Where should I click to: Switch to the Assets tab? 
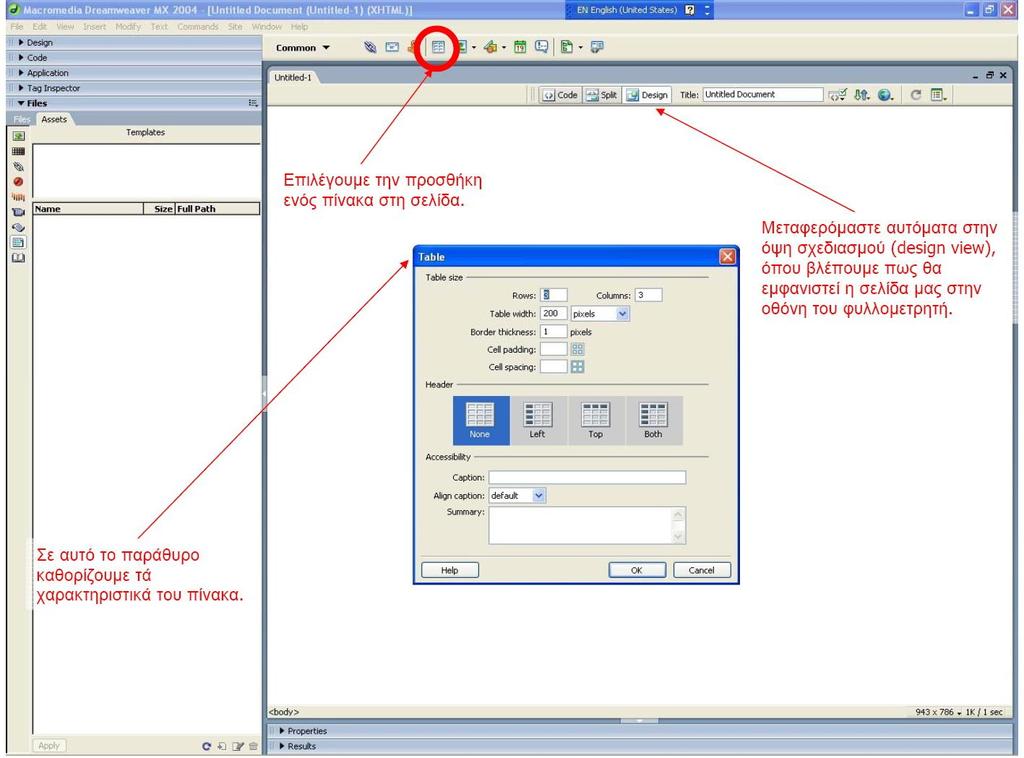(54, 119)
